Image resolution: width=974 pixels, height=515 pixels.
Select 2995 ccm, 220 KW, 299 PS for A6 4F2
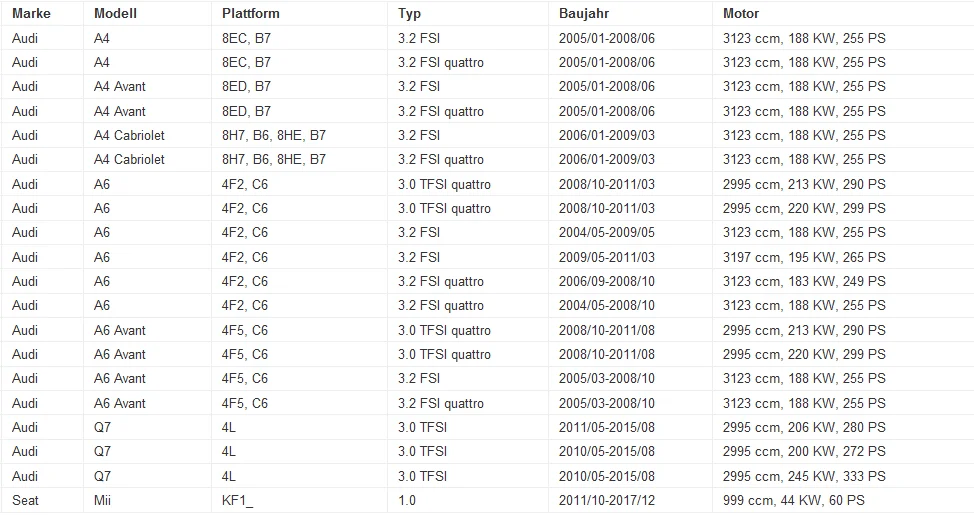point(804,208)
